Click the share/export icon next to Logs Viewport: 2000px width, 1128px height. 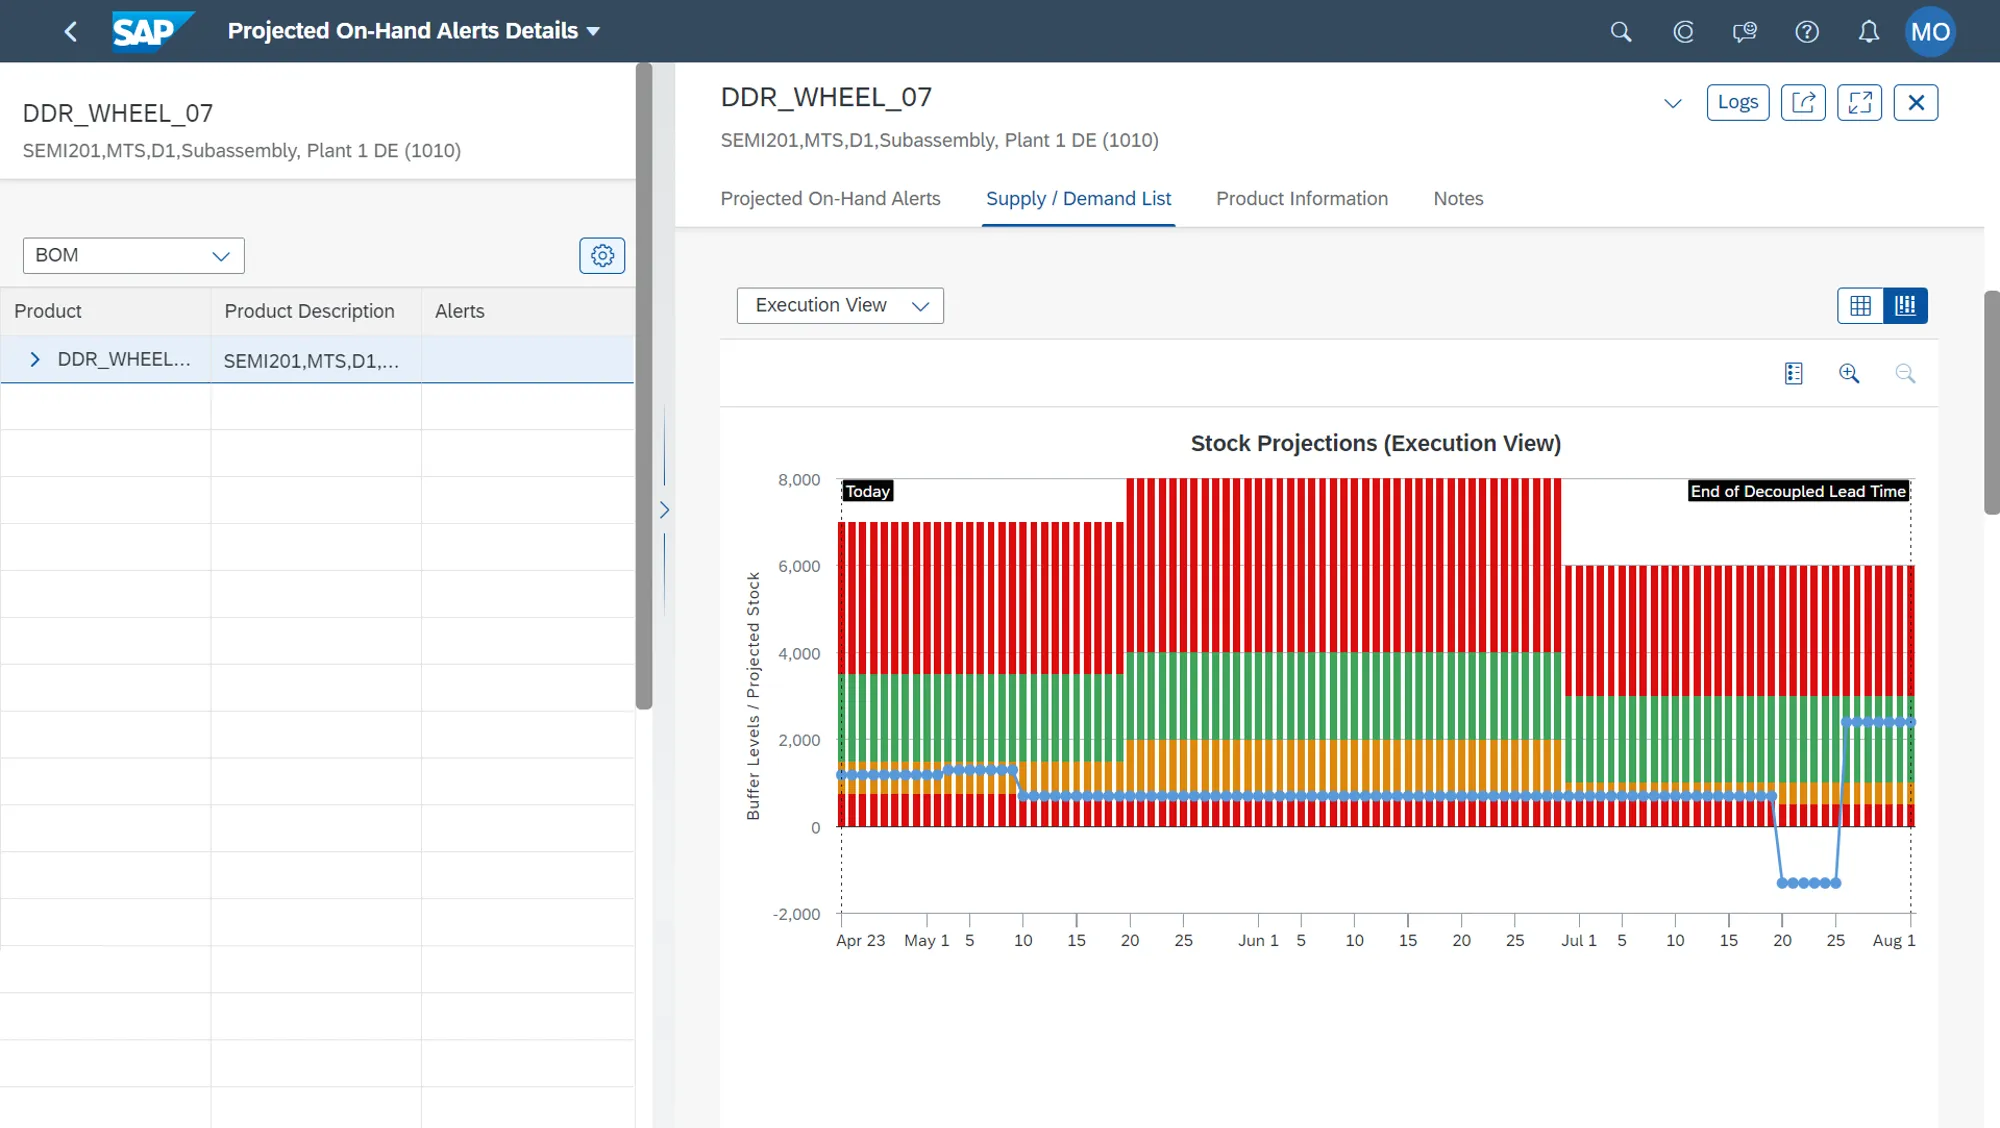(x=1803, y=103)
